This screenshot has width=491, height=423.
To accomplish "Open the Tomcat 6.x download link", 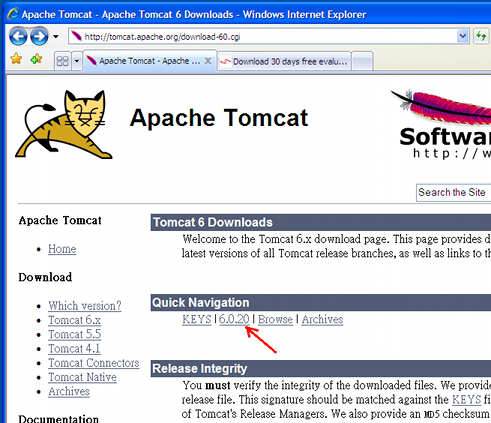I will coord(74,320).
